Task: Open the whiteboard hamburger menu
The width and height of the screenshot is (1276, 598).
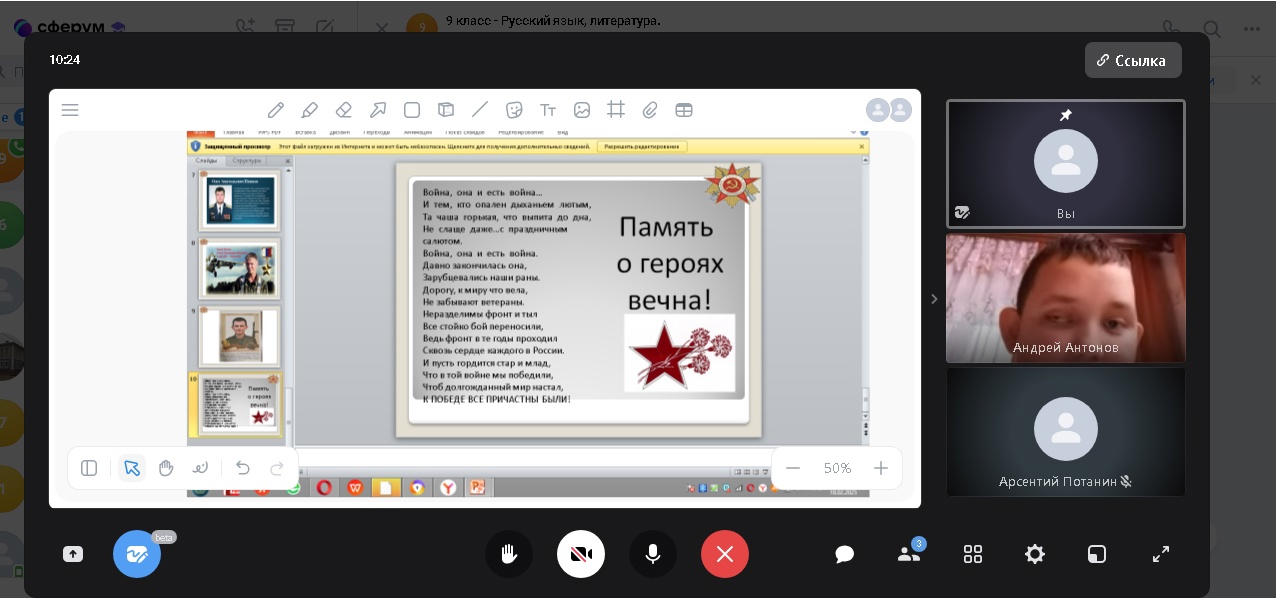Action: click(x=70, y=110)
